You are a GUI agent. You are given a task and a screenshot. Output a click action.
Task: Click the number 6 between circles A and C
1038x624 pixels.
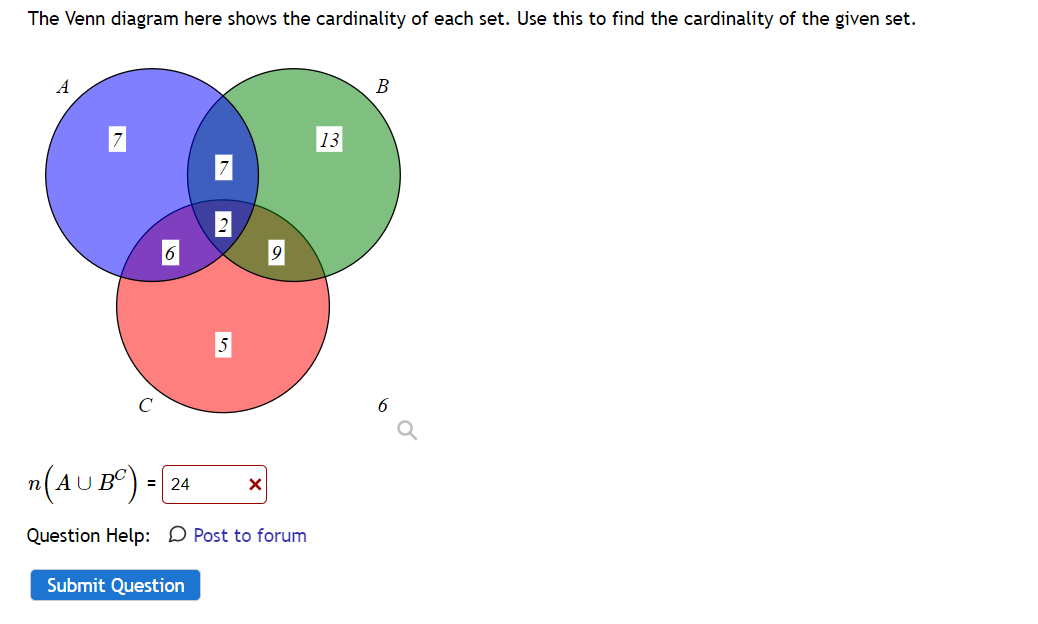click(169, 253)
